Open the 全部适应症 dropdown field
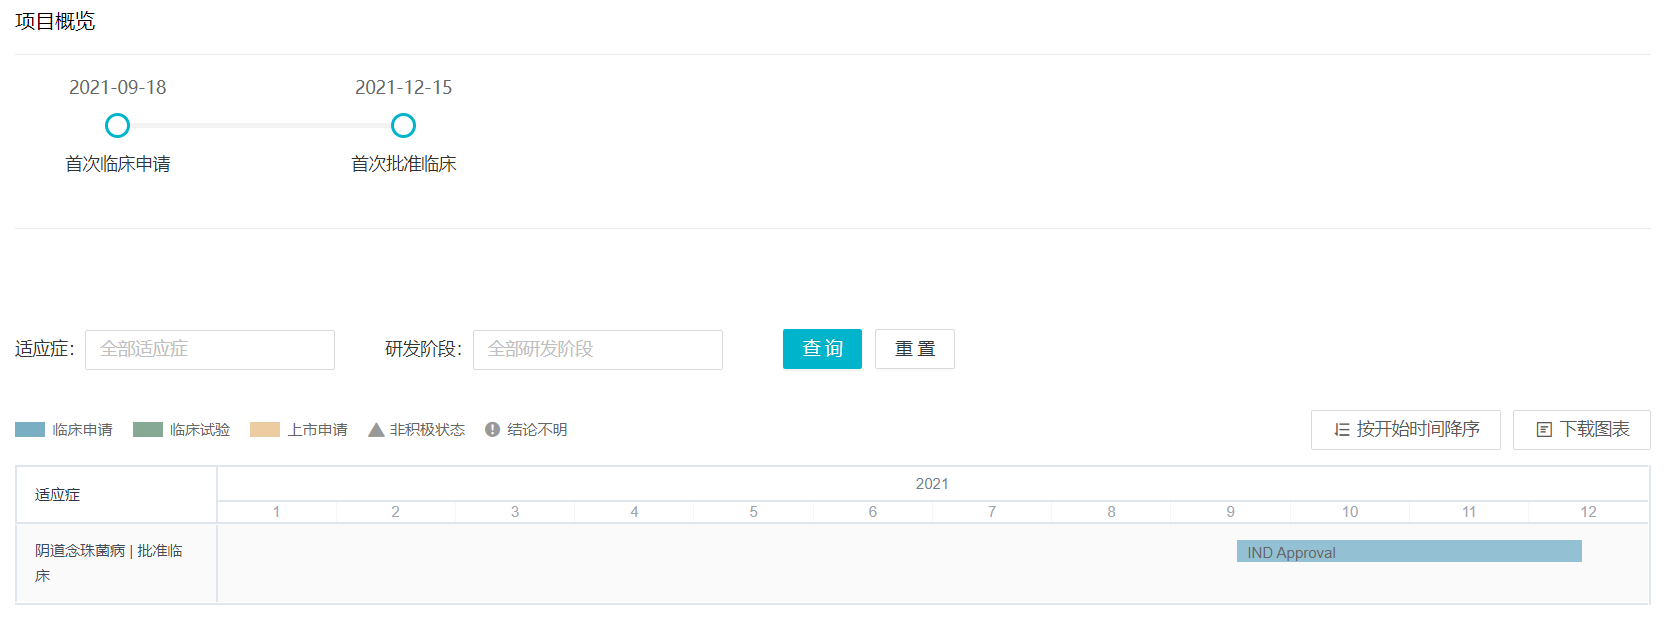This screenshot has height=626, width=1669. click(210, 350)
